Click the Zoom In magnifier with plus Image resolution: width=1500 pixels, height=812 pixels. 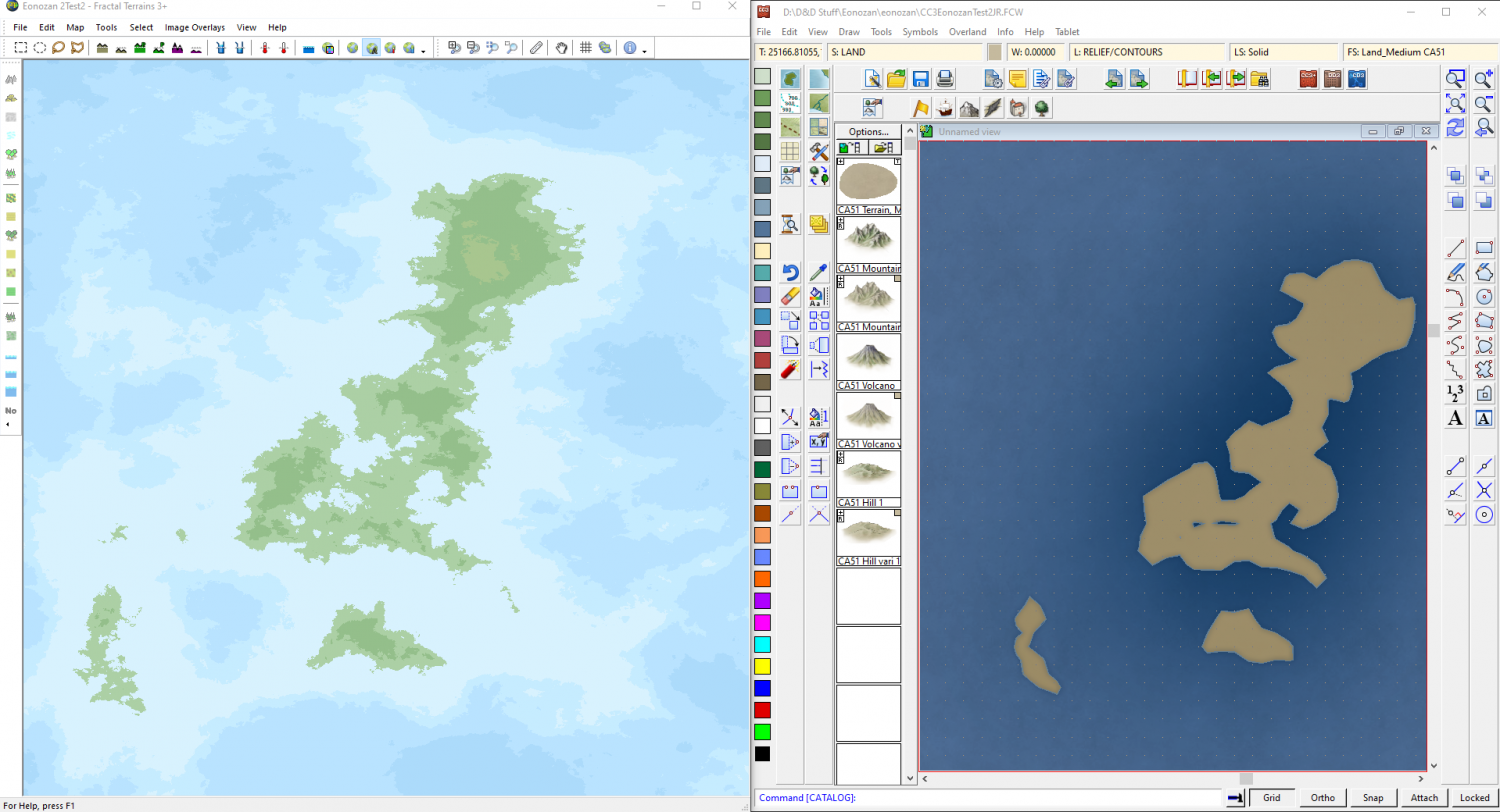[1484, 79]
